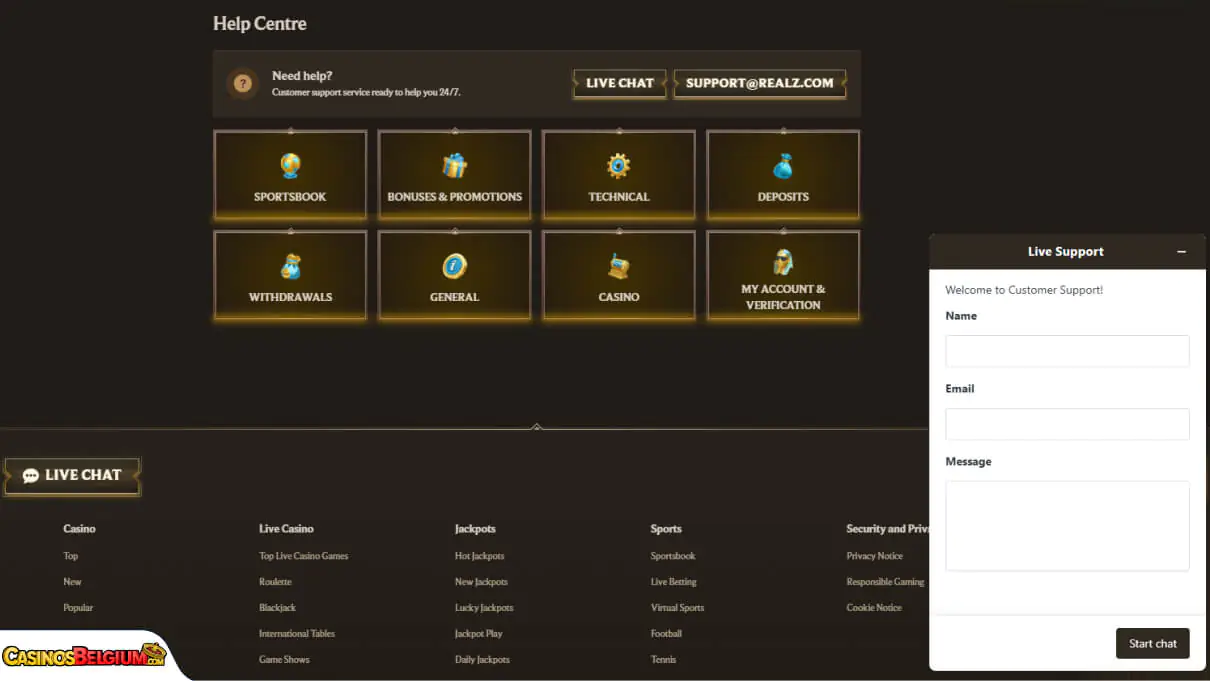Click the question mark help icon
Viewport: 1210px width, 681px height.
(242, 84)
